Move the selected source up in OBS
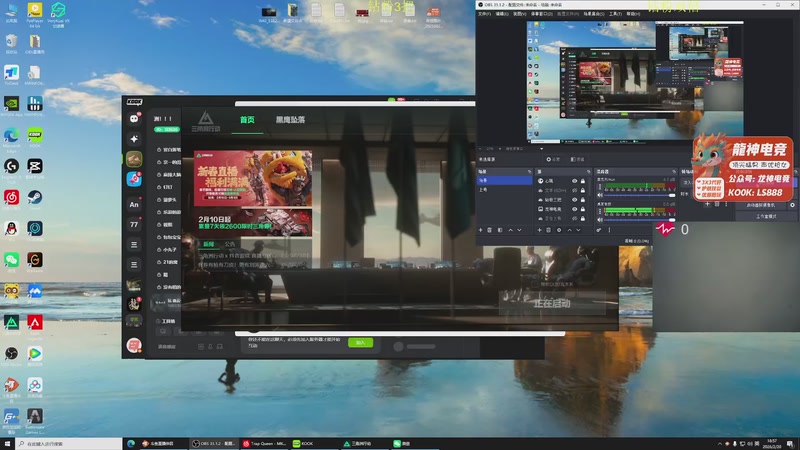This screenshot has height=450, width=800. pos(569,230)
